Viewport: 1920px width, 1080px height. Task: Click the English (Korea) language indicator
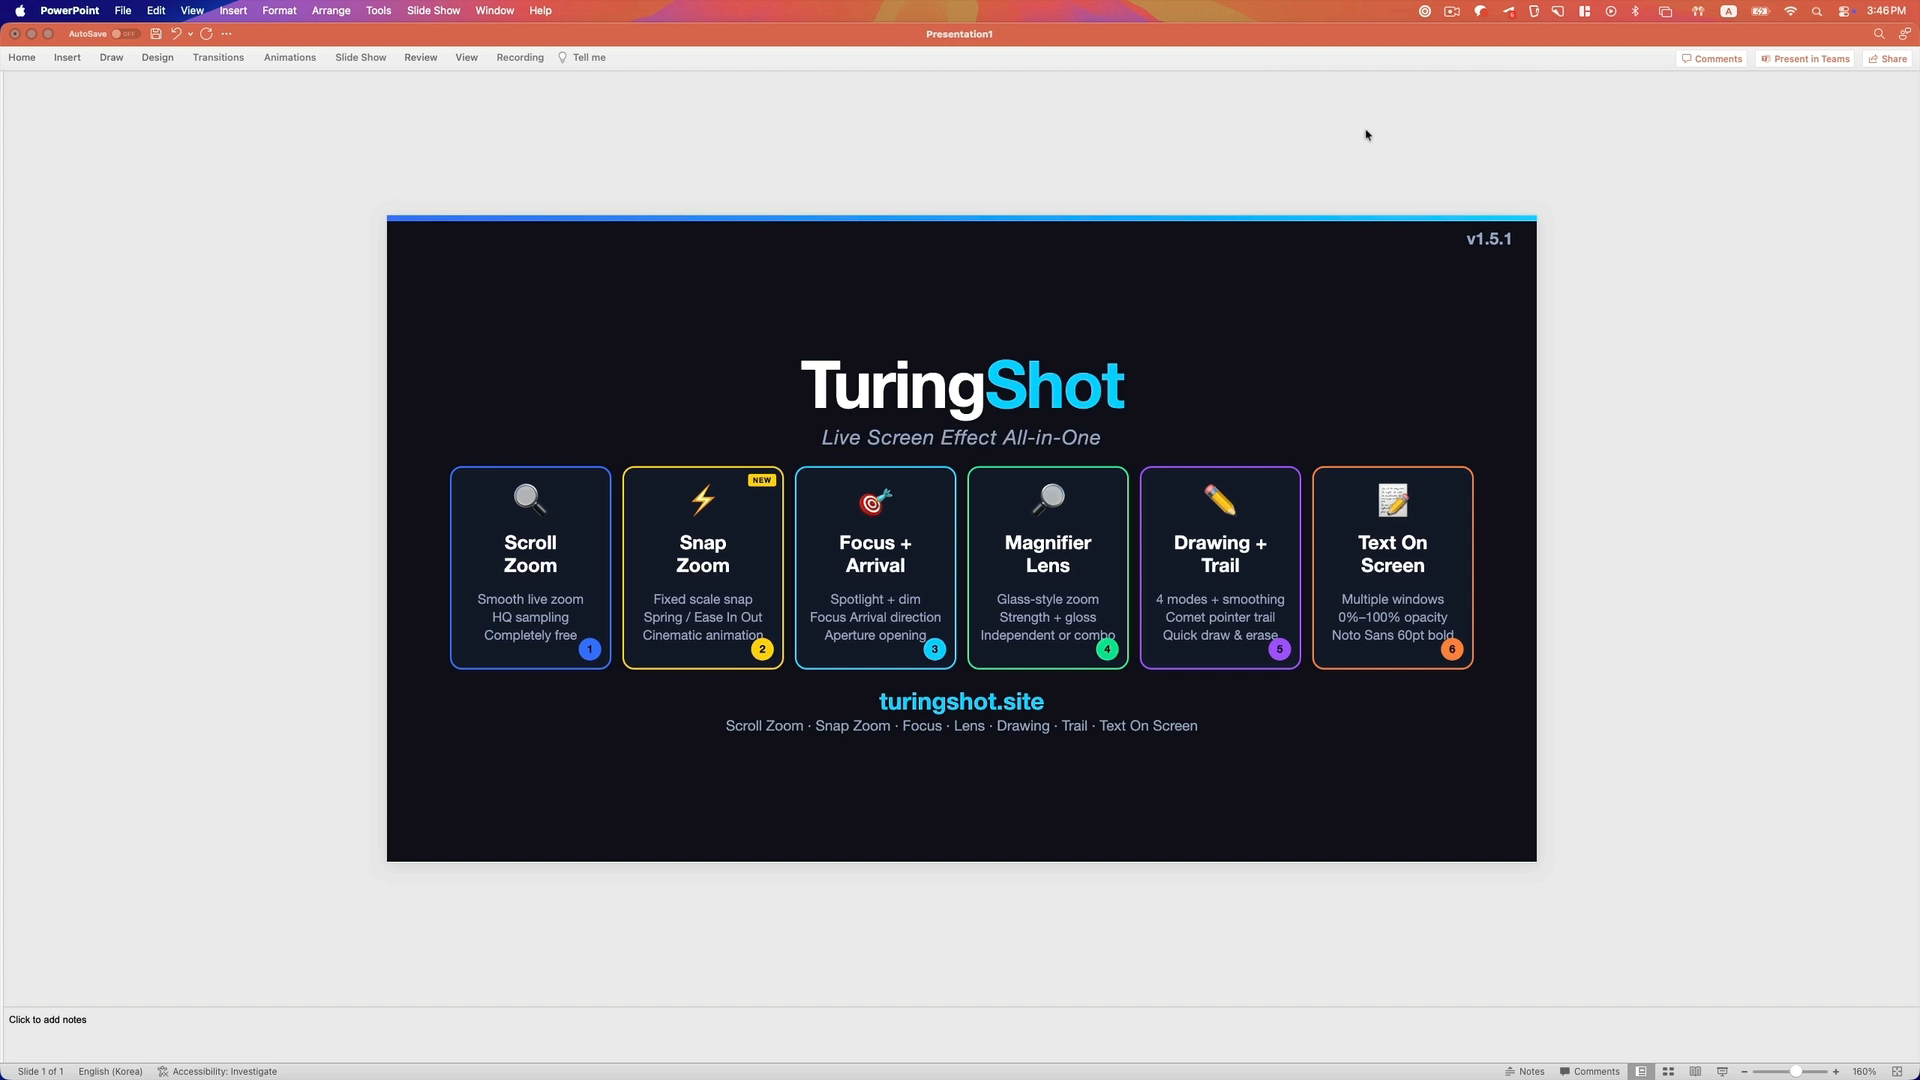(110, 1071)
